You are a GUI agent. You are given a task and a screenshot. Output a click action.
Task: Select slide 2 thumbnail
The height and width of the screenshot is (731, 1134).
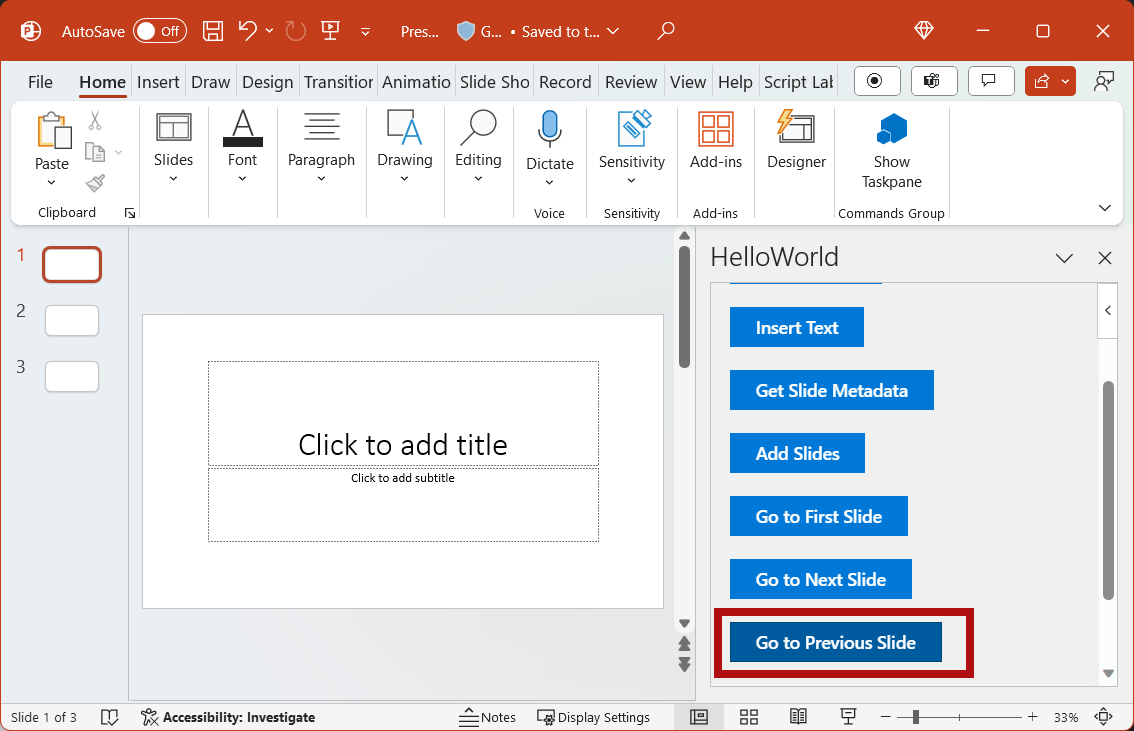71,321
